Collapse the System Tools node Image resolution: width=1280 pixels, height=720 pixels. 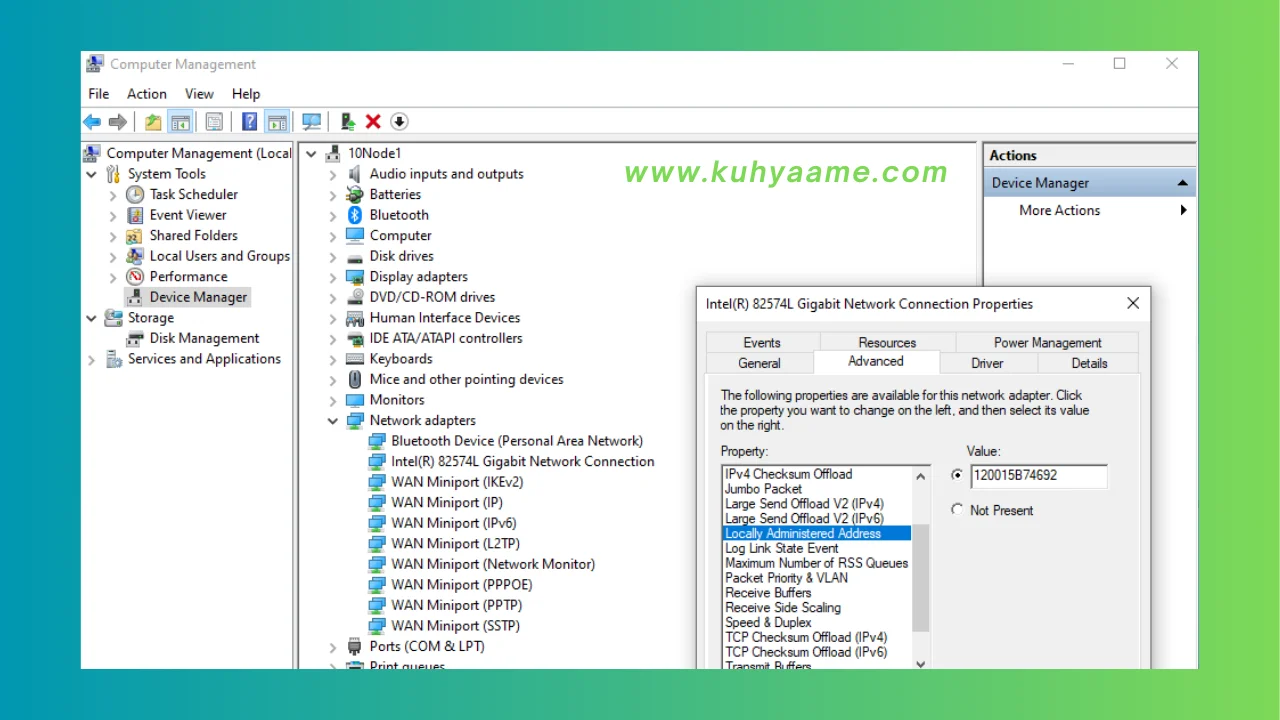(x=92, y=174)
